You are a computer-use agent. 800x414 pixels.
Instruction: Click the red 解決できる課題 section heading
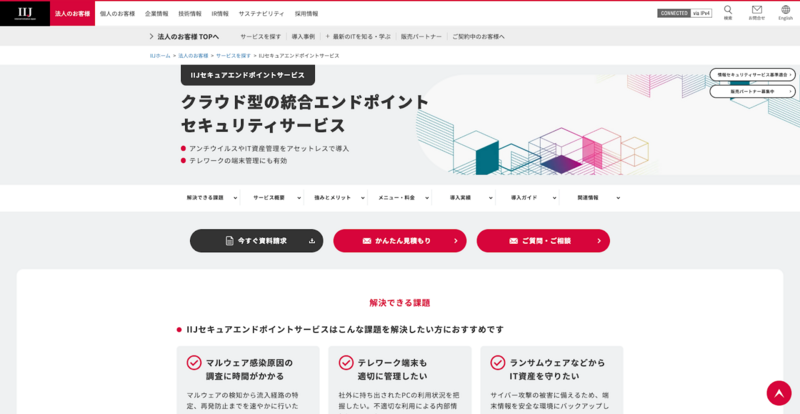click(400, 303)
